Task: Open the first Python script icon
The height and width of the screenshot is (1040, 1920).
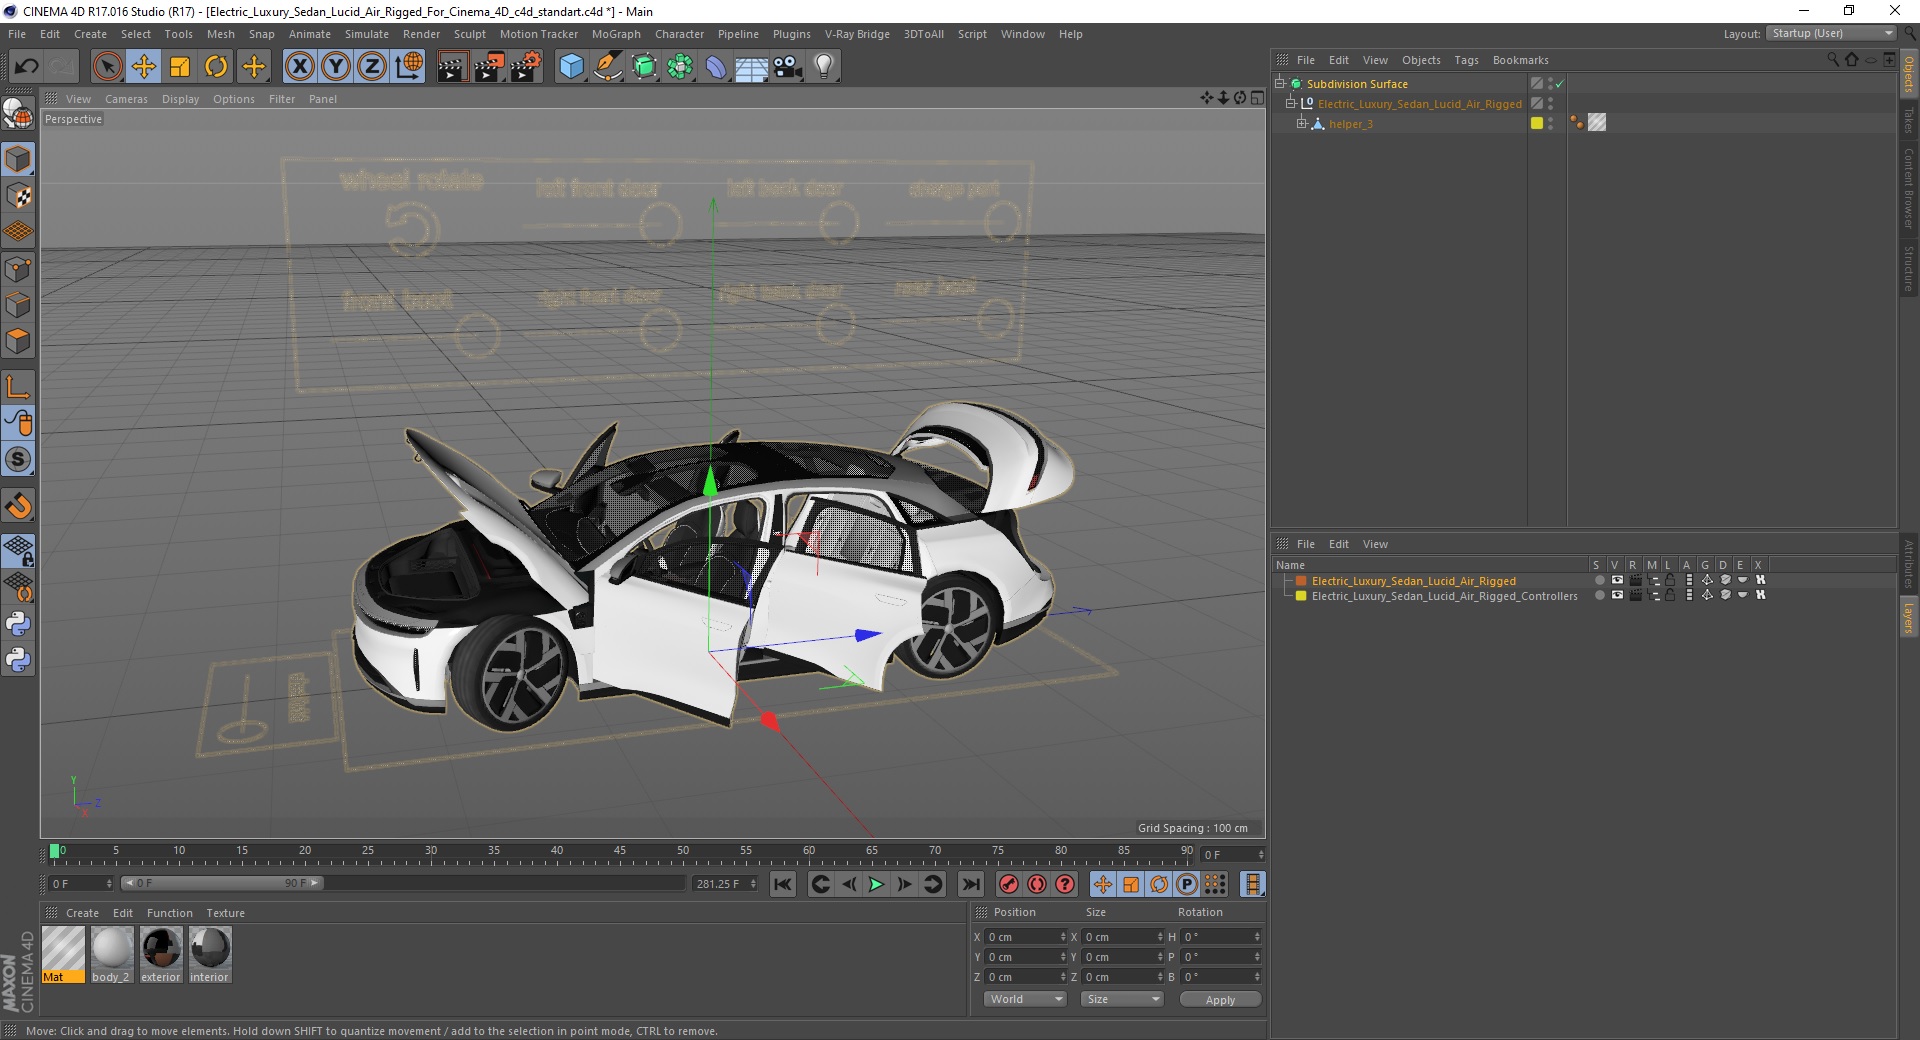Action: pos(18,624)
